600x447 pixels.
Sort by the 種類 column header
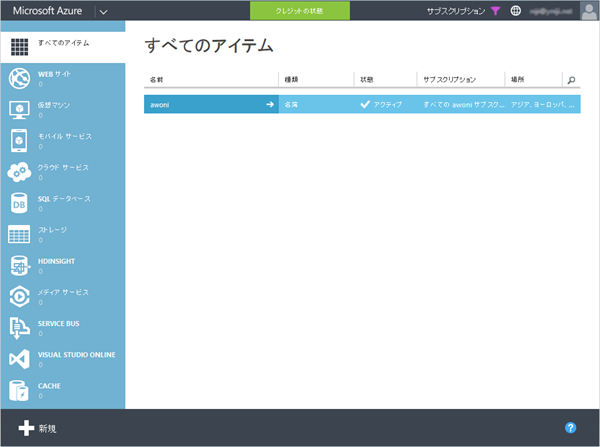[x=291, y=80]
